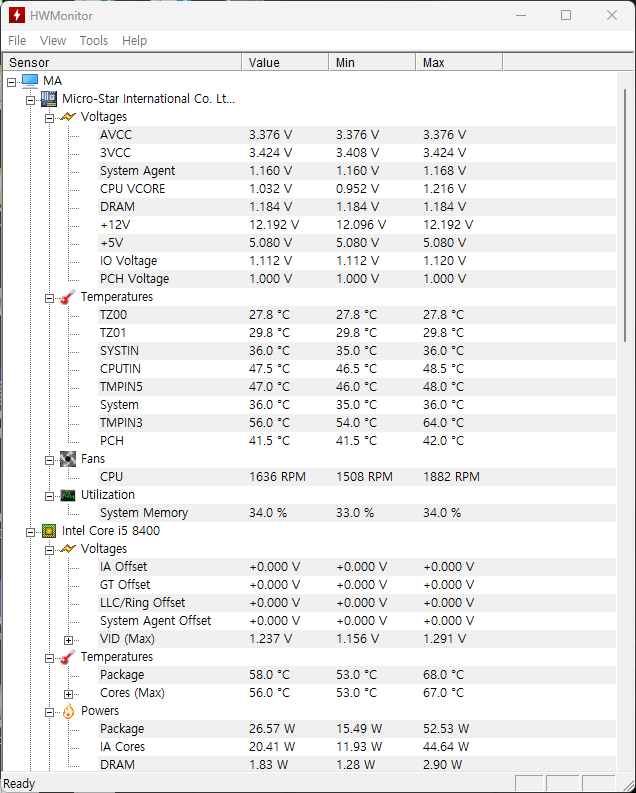
Task: Open the Help menu
Action: click(x=134, y=40)
